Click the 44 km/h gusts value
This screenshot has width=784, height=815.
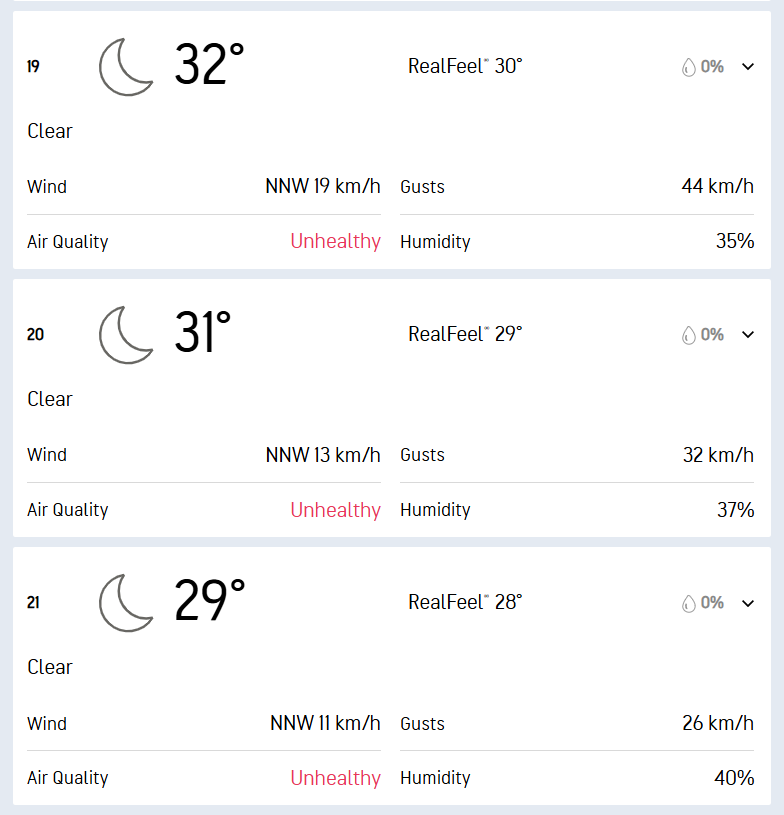(x=718, y=186)
